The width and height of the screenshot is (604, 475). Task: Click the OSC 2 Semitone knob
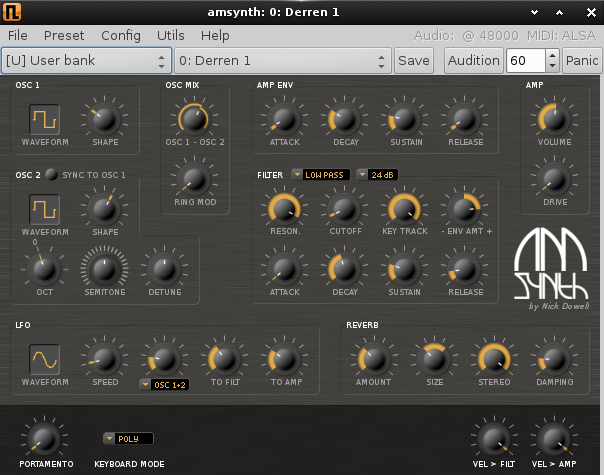(x=104, y=269)
